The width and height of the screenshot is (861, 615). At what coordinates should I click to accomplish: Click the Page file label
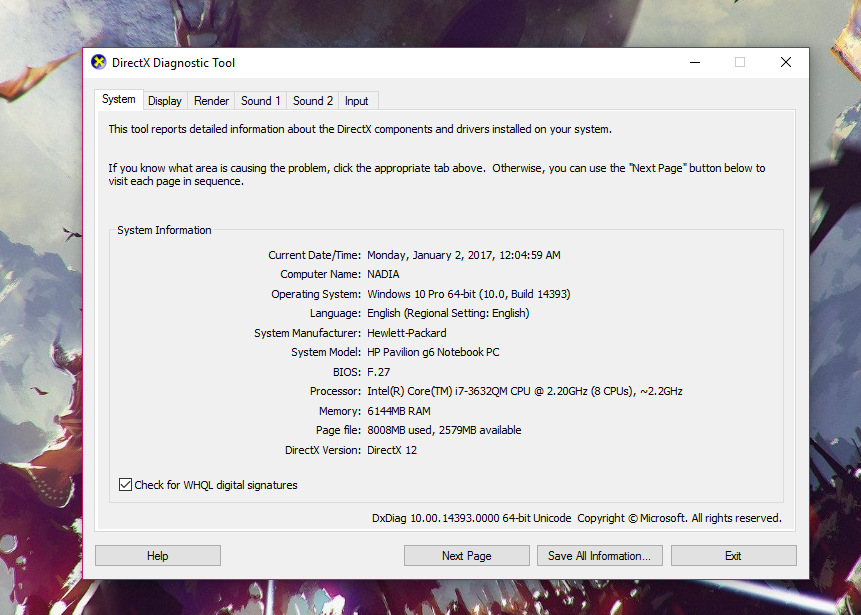coord(338,430)
